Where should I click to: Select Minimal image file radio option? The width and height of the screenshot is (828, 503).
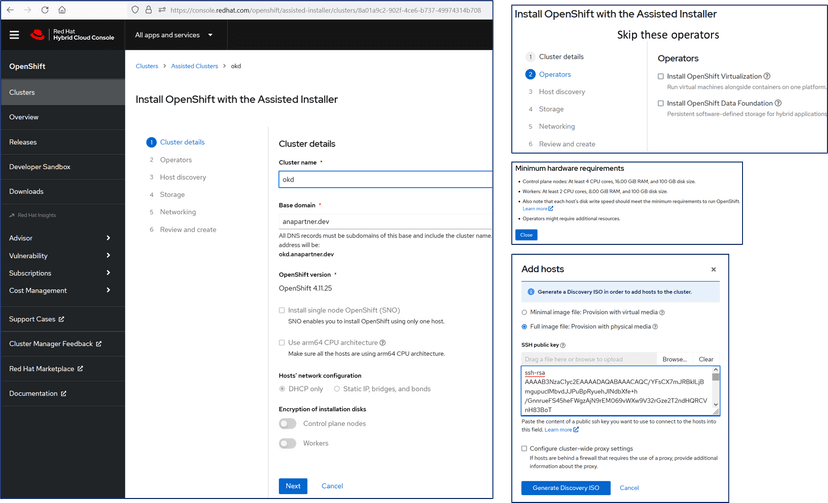(x=526, y=312)
